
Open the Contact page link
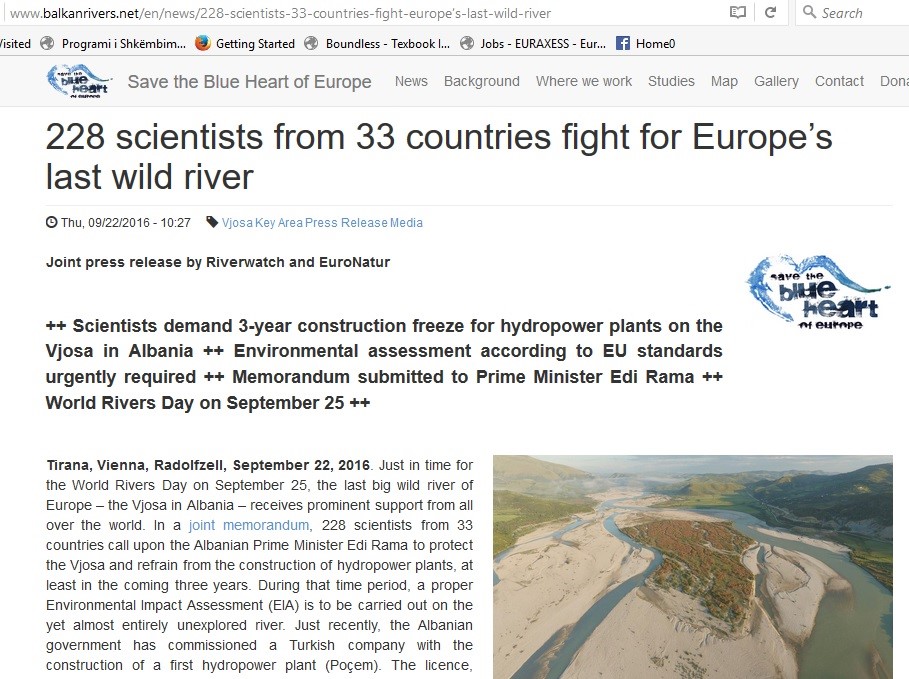[x=839, y=81]
